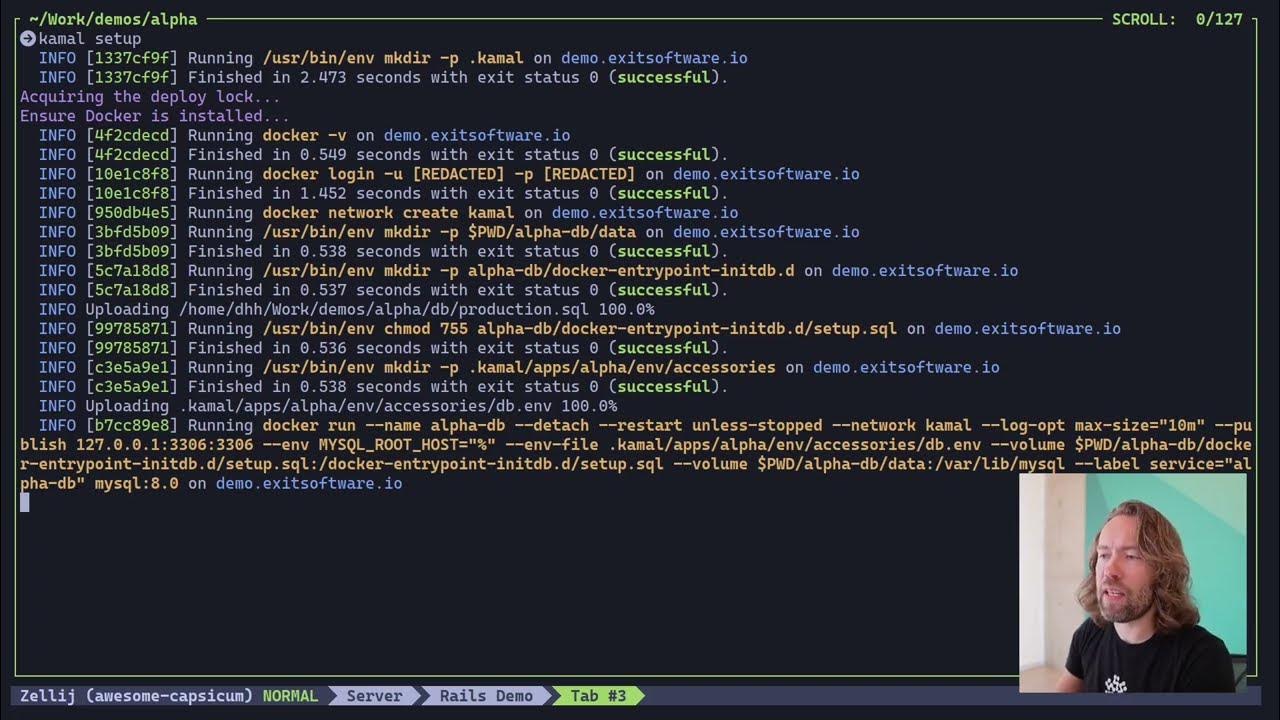Click the NORMAL mode indicator

tap(290, 695)
